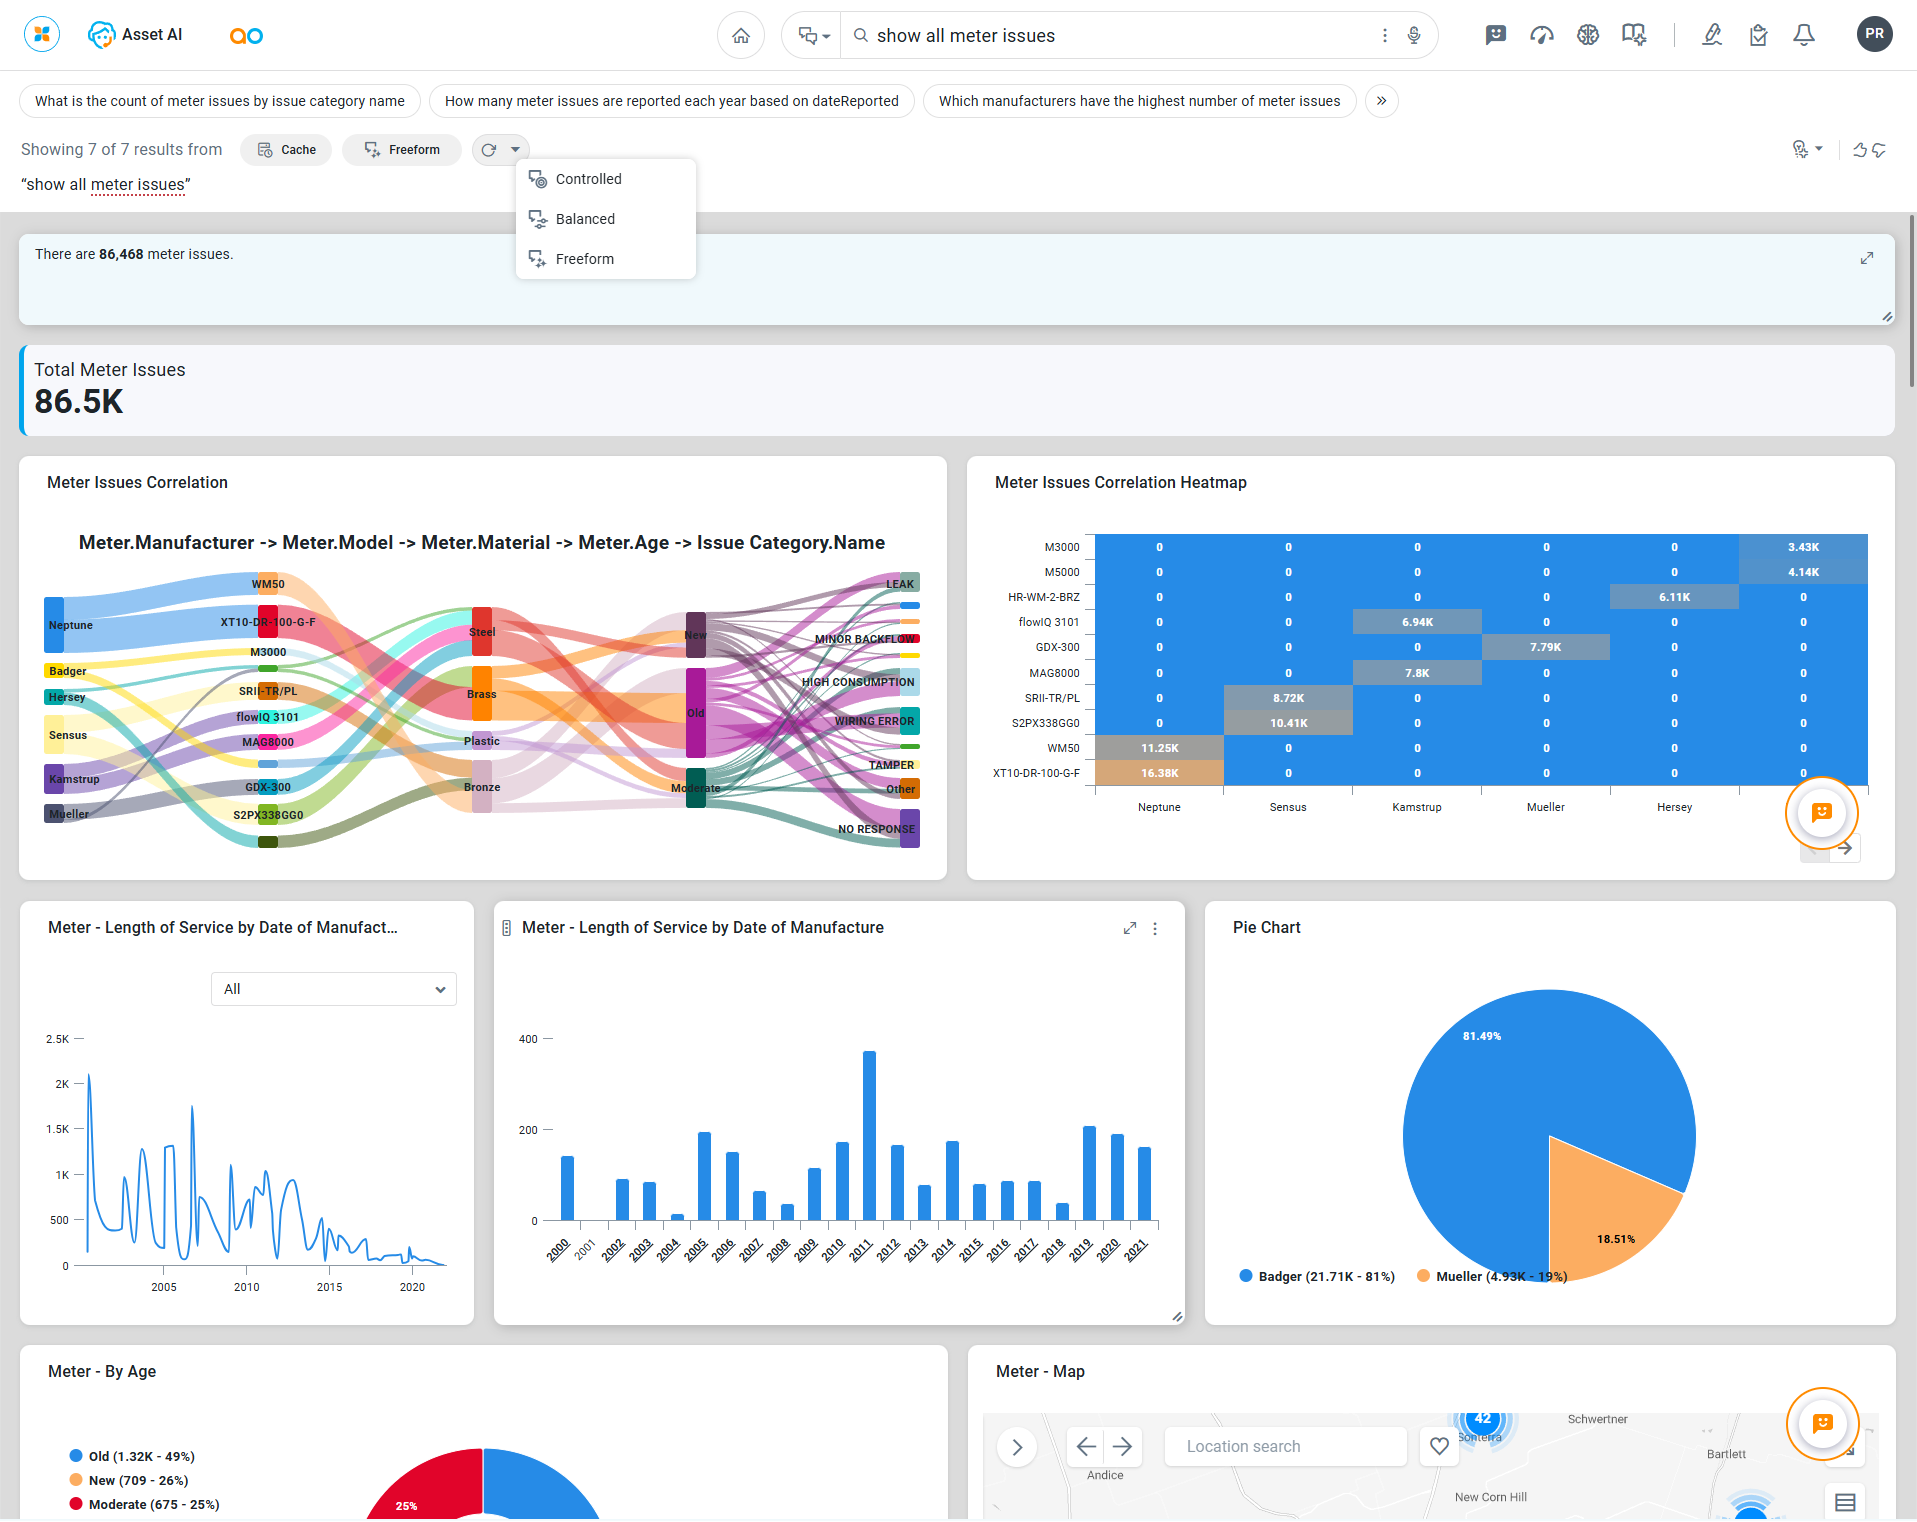The height and width of the screenshot is (1522, 1917).
Task: Go to home page icon
Action: pos(741,36)
